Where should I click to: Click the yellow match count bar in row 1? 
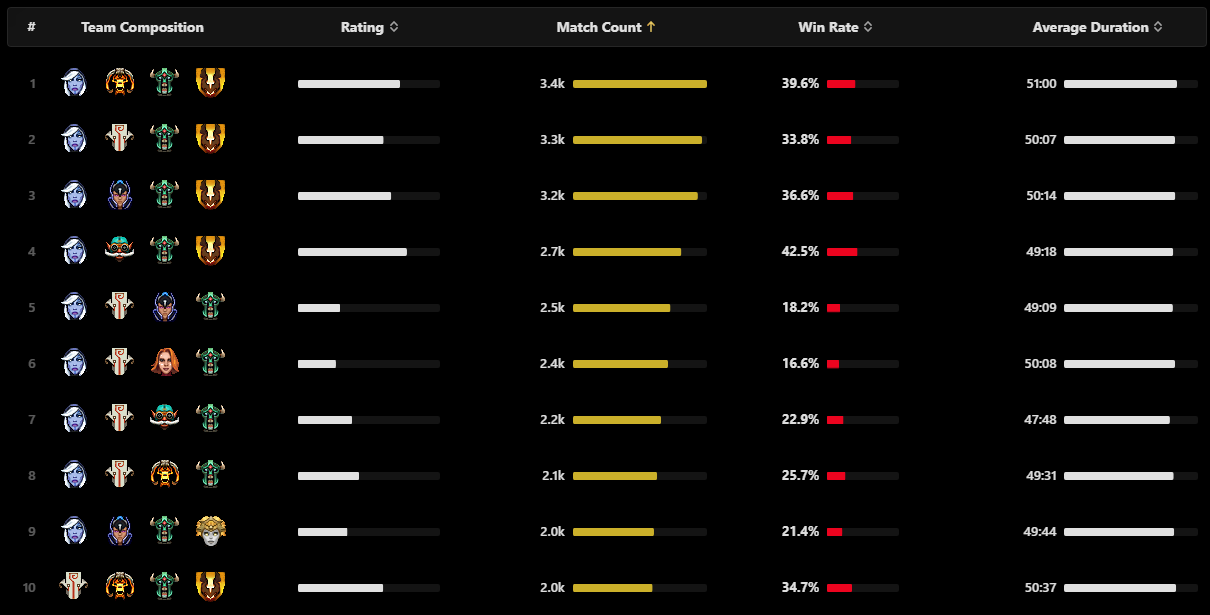coord(639,84)
